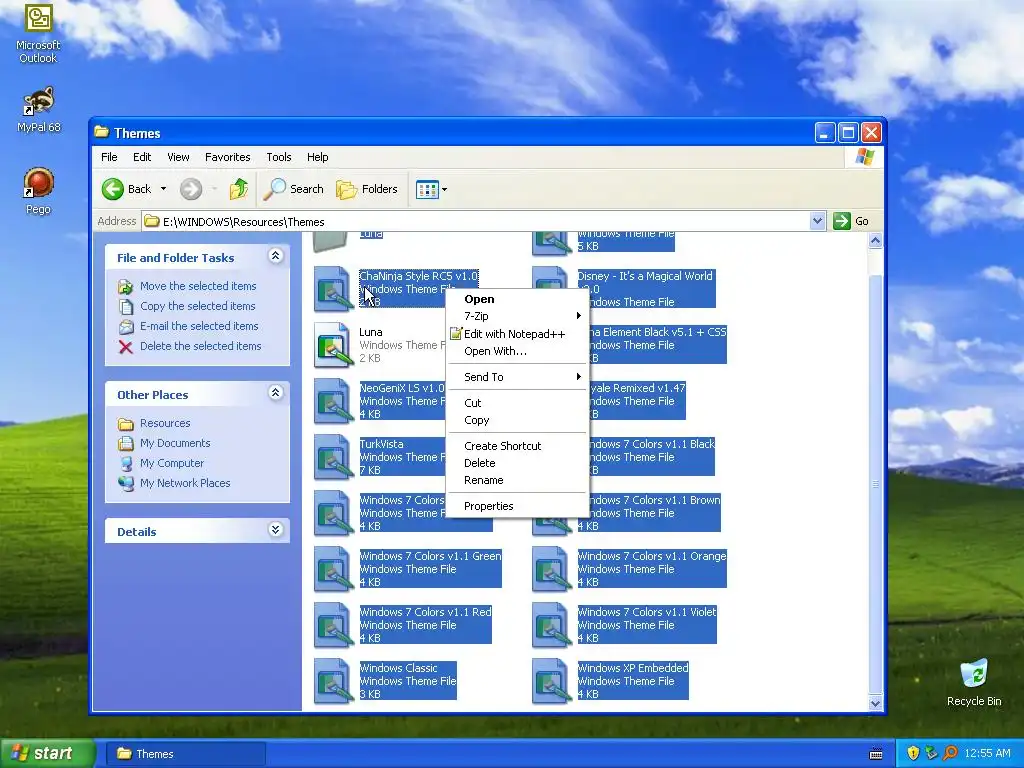Select Windows 7 Colors v1.1 Red icon
The image size is (1024, 768).
coord(334,625)
